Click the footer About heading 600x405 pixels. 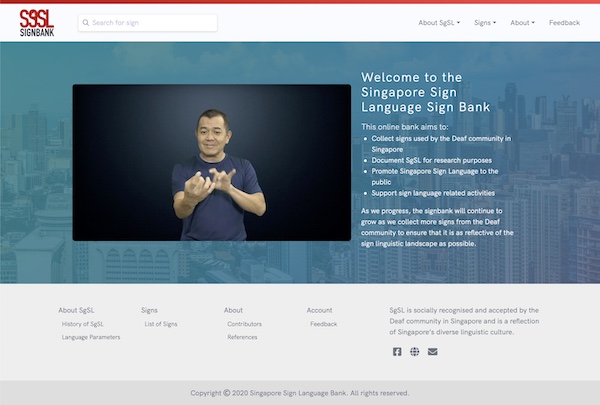233,310
